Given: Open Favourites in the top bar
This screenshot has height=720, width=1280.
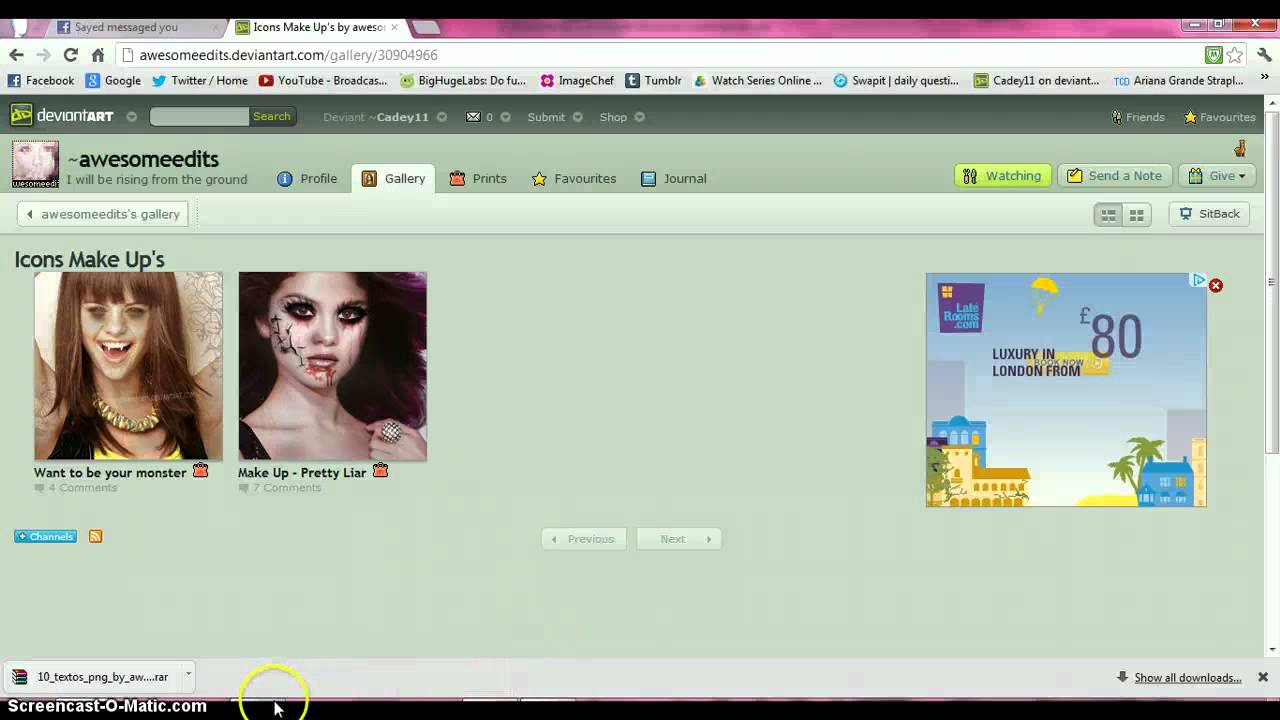Looking at the screenshot, I should click(x=1219, y=117).
